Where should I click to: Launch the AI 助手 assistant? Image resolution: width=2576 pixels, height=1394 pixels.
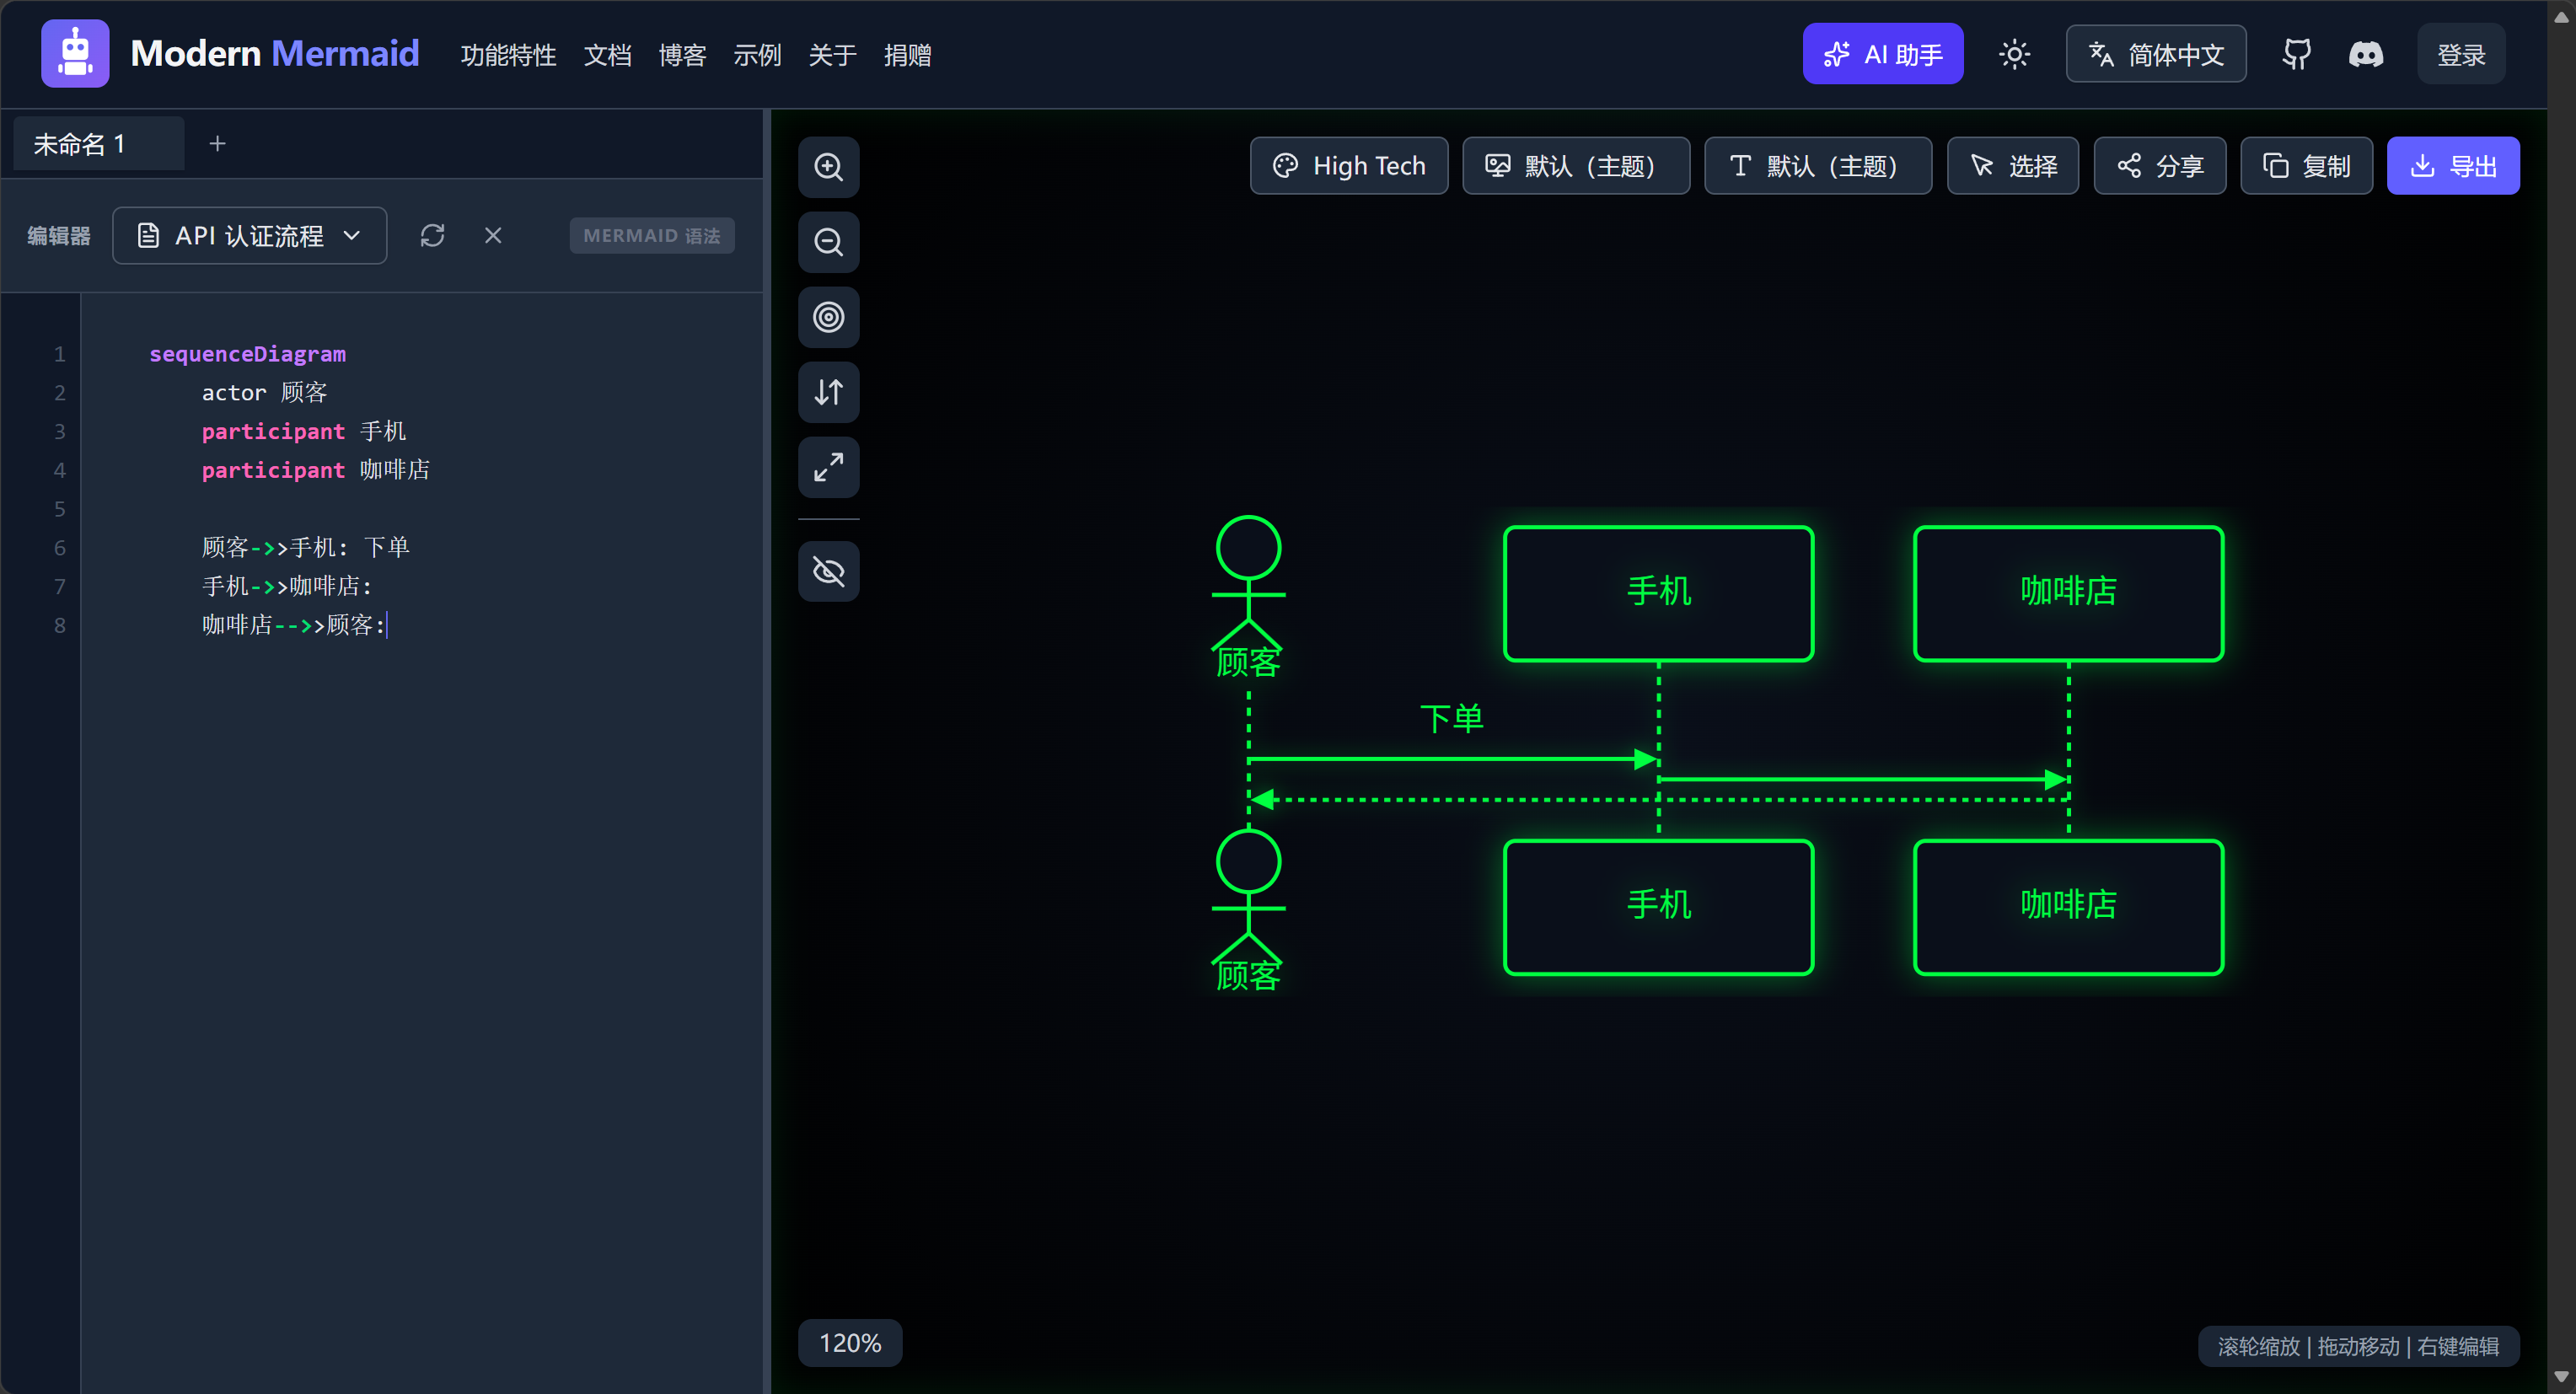point(1882,54)
